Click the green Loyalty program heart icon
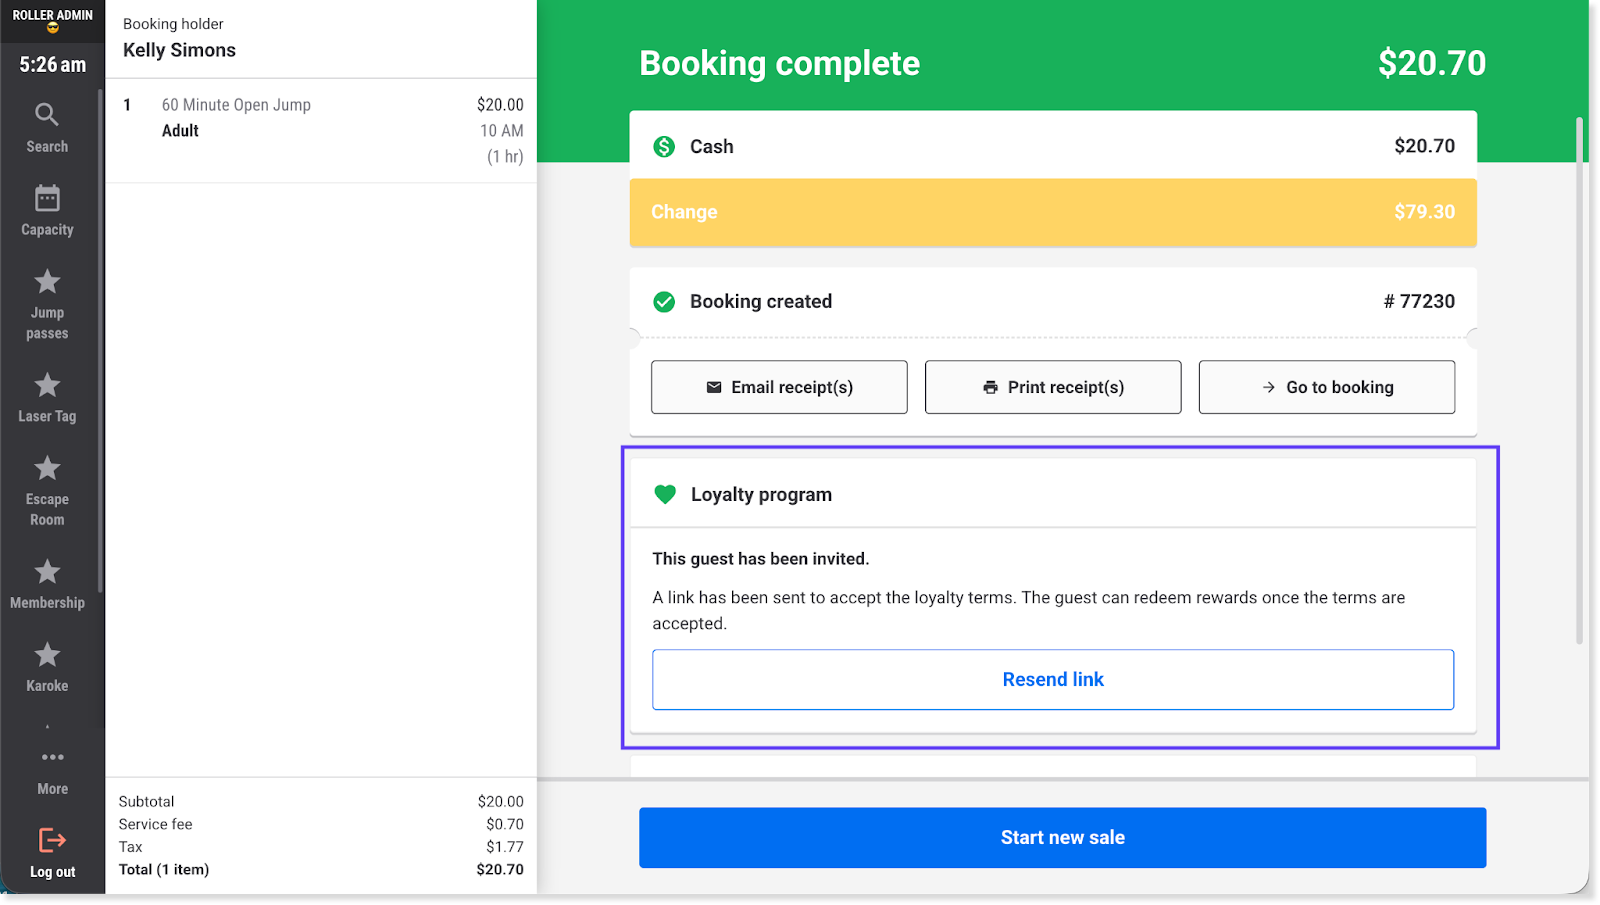 [665, 494]
